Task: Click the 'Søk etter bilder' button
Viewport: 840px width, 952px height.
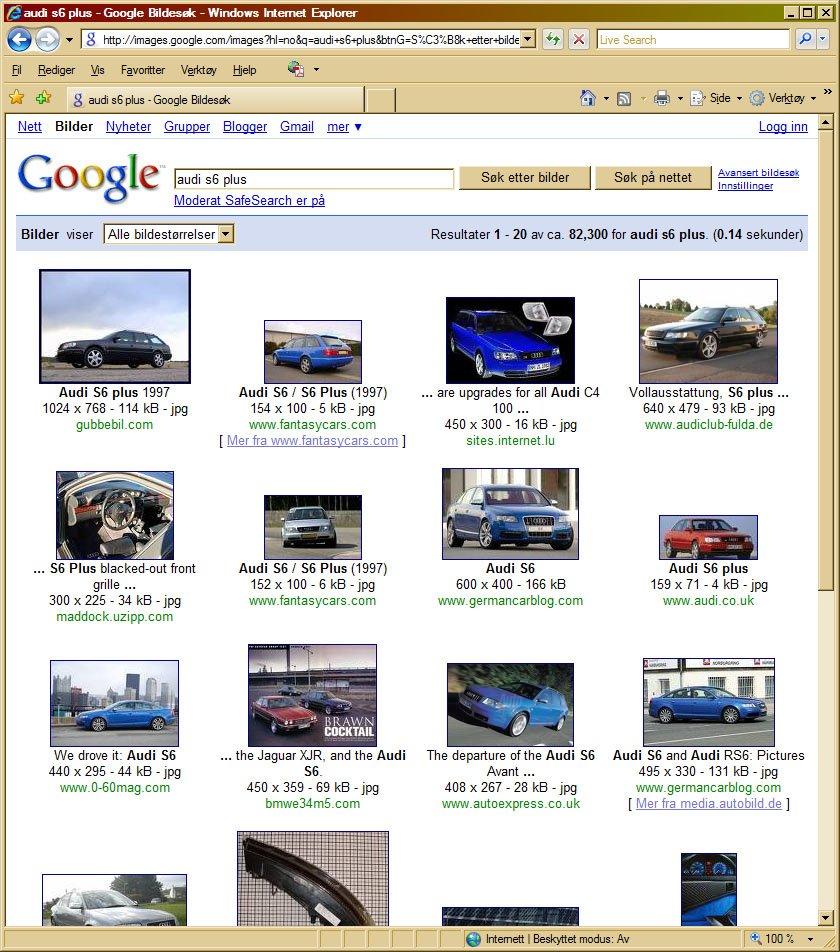Action: point(524,177)
